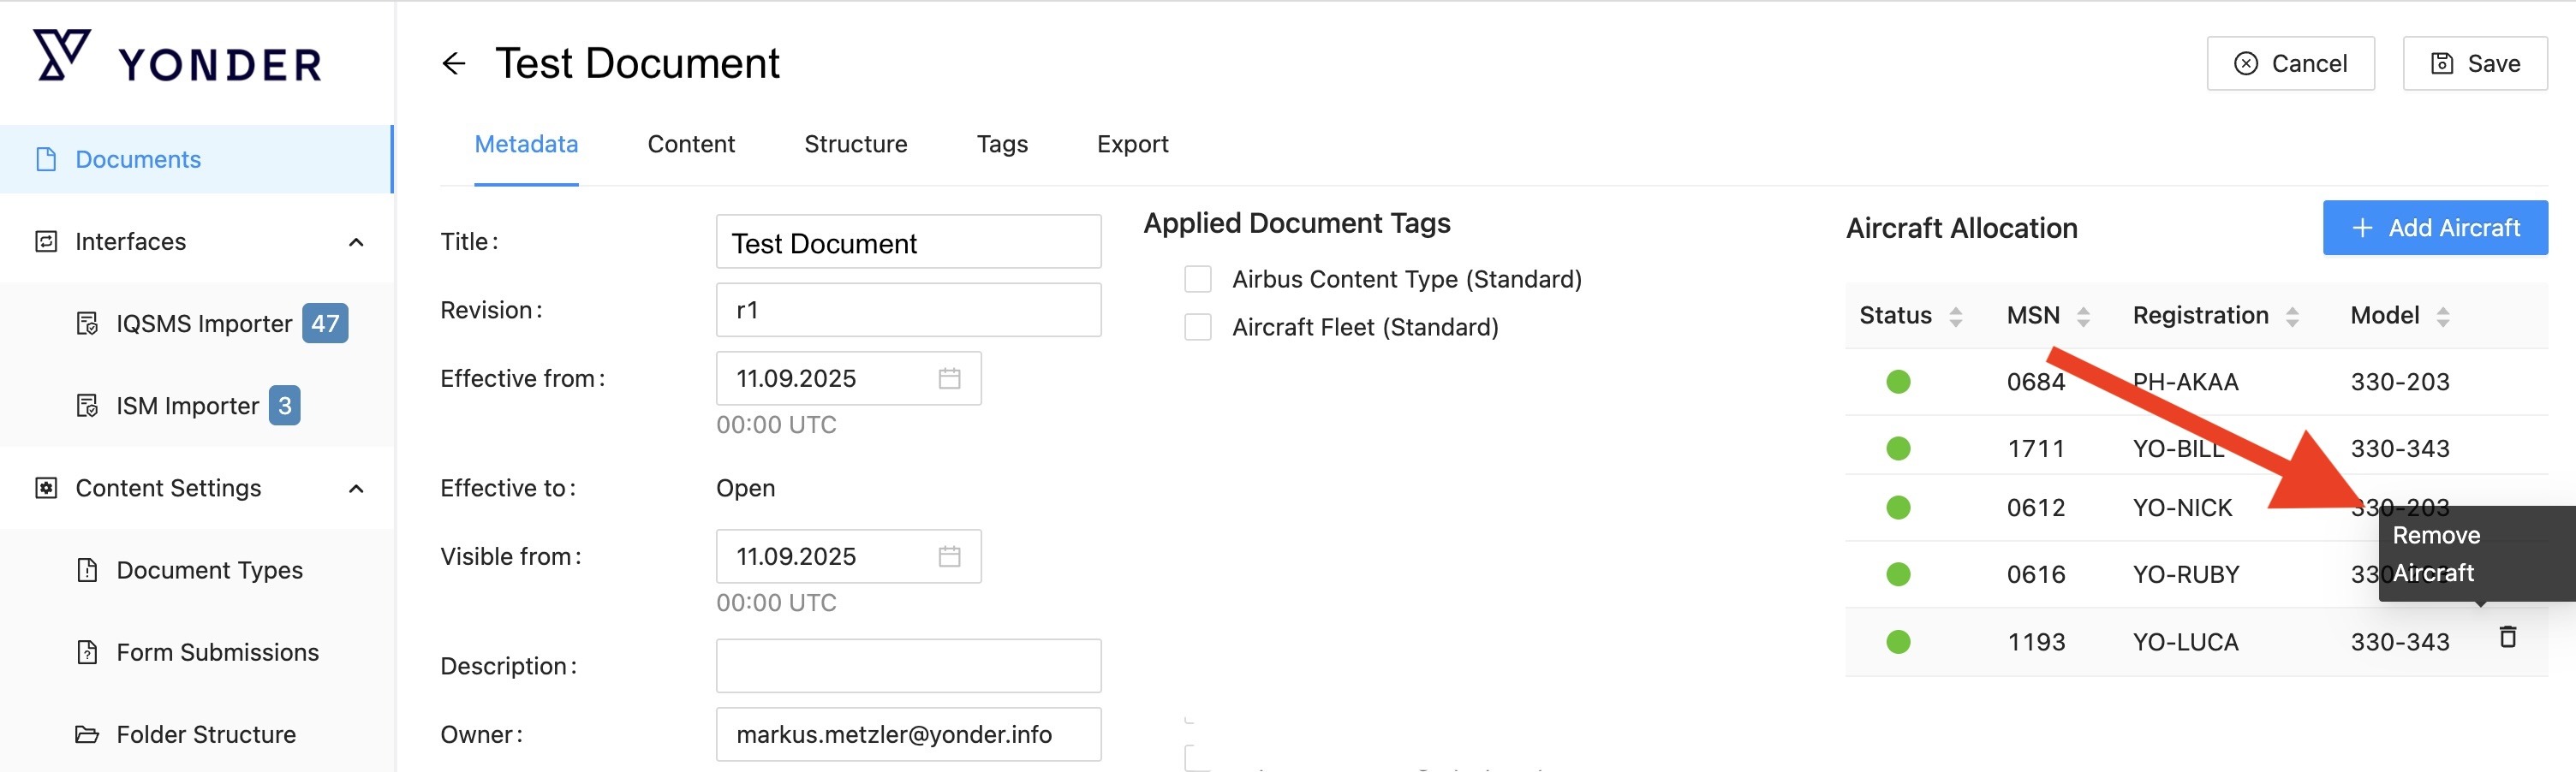This screenshot has width=2576, height=772.
Task: Open the Export tab
Action: click(x=1132, y=144)
